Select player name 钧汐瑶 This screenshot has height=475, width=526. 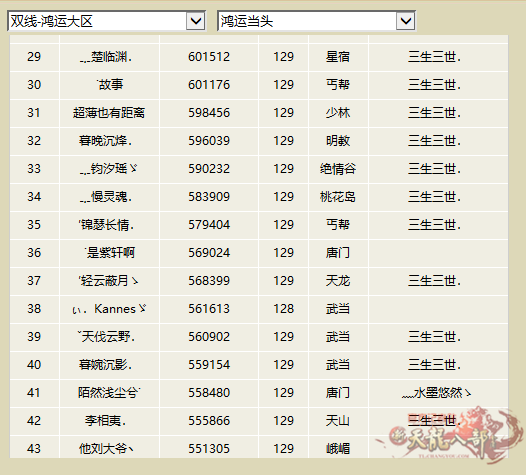click(x=109, y=169)
